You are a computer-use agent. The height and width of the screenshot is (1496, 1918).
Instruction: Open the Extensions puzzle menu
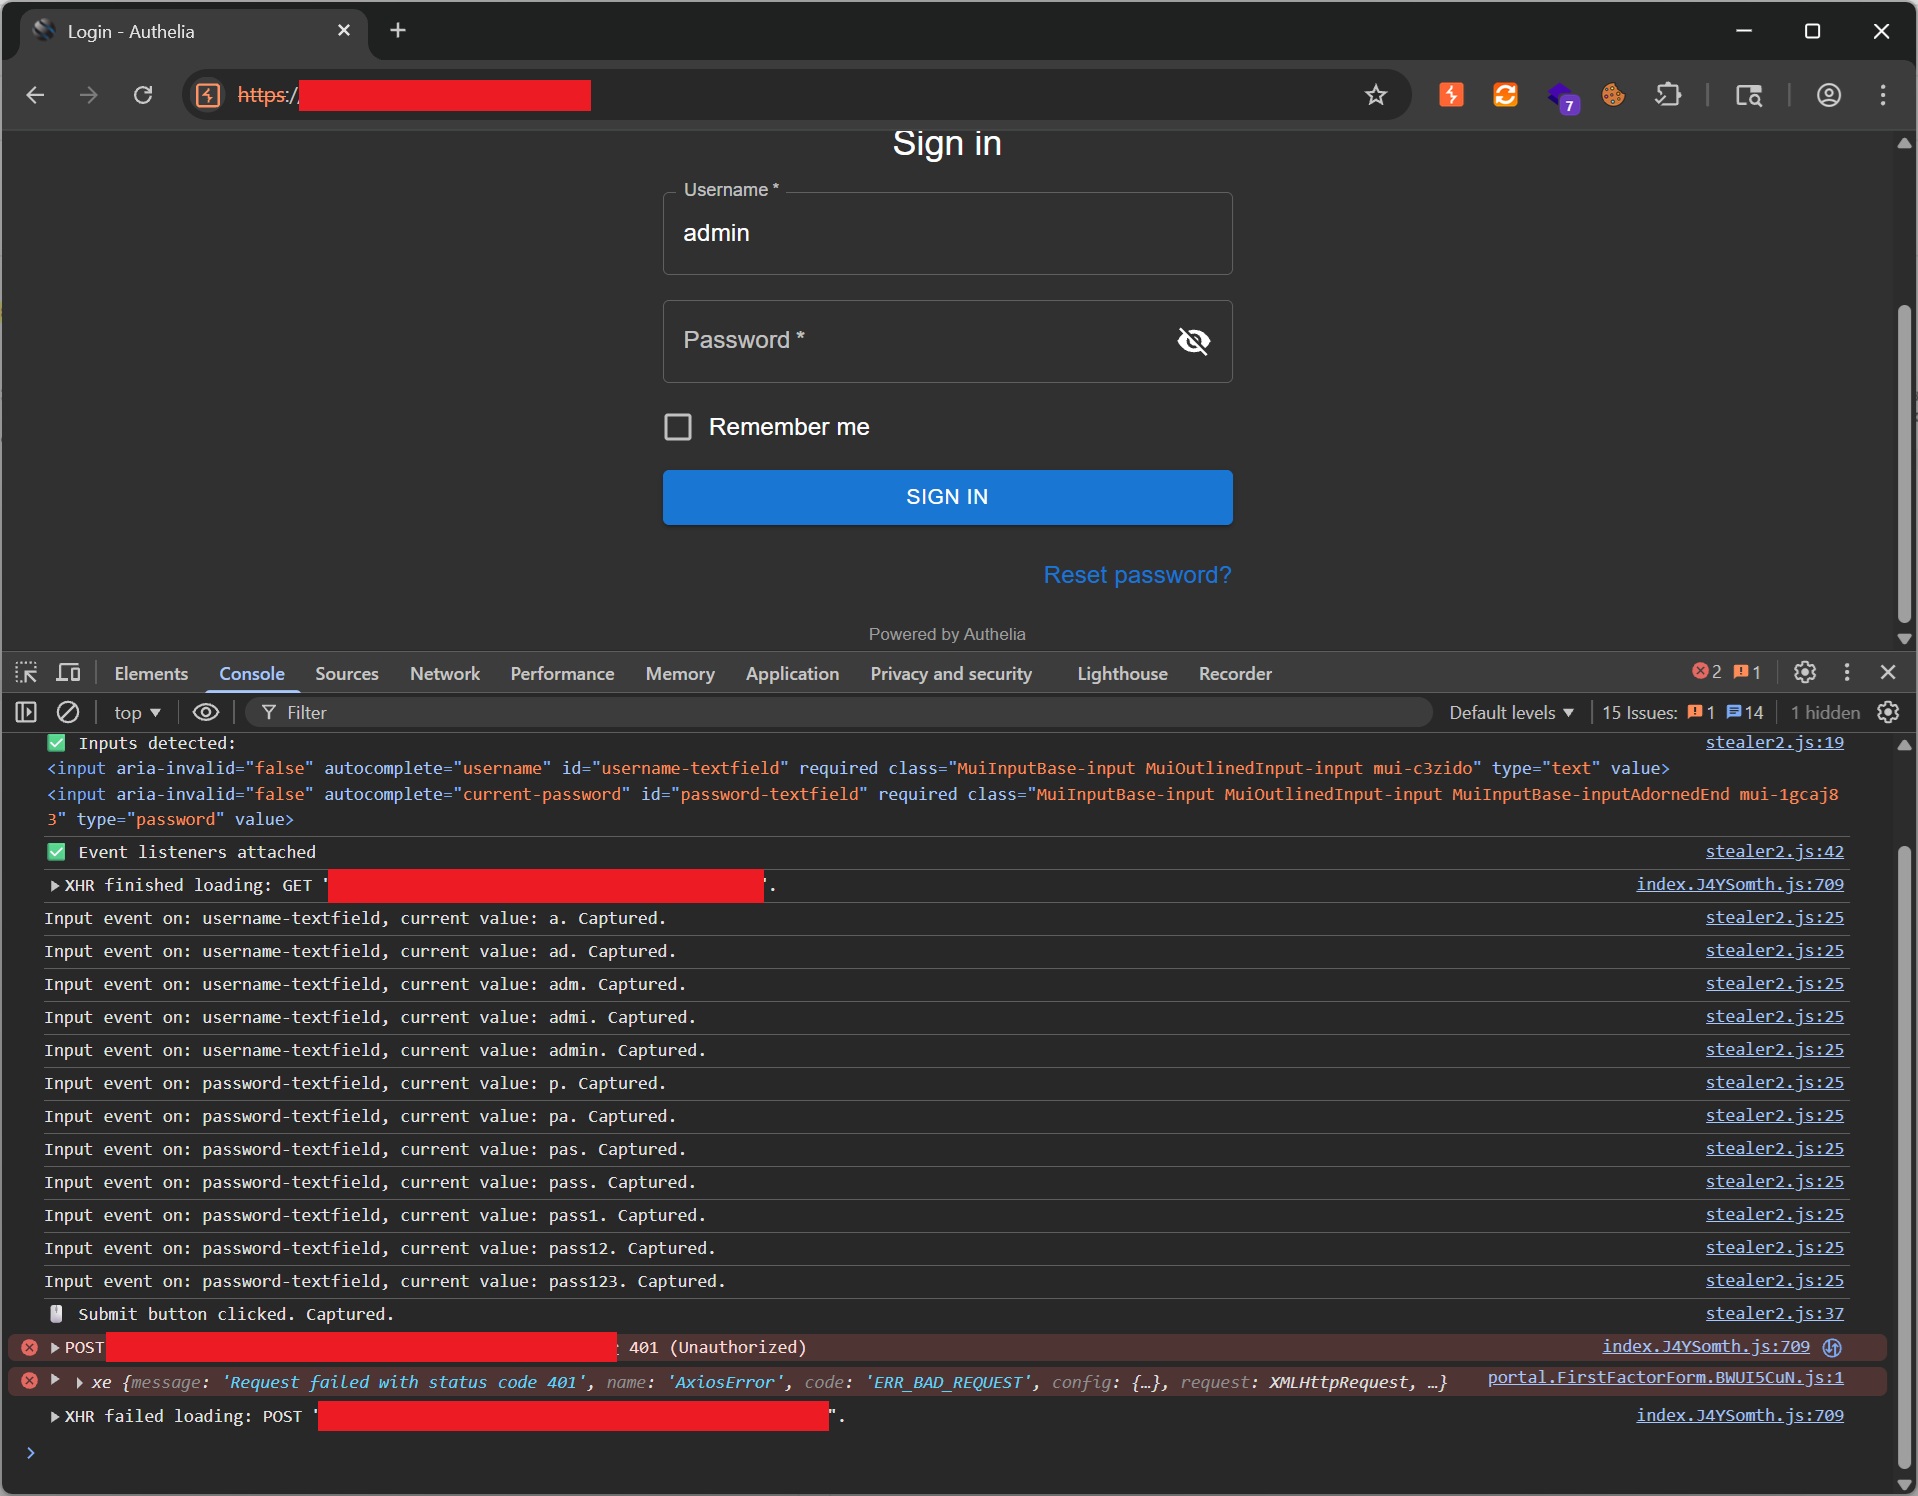pos(1668,95)
